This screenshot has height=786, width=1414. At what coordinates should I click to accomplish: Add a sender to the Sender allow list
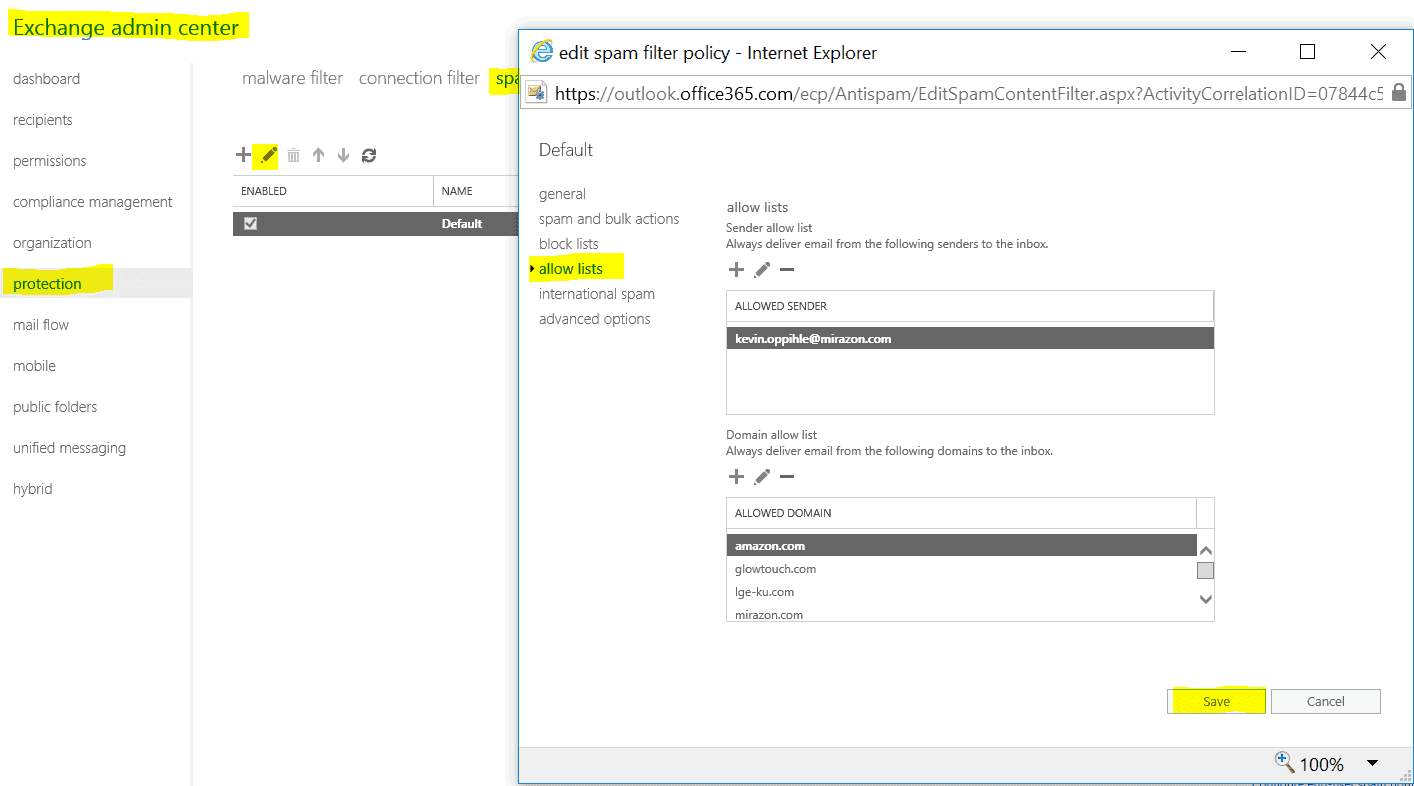click(x=736, y=269)
